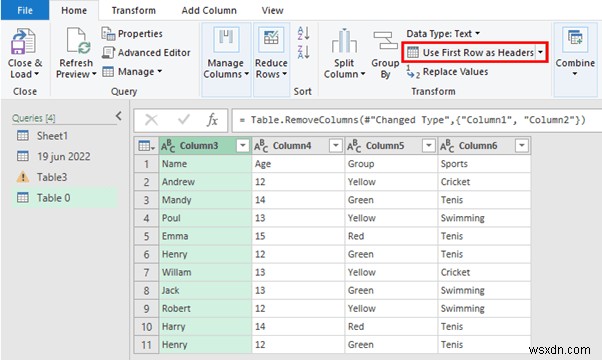This screenshot has width=602, height=360.
Task: Switch to the View tab
Action: [x=273, y=10]
